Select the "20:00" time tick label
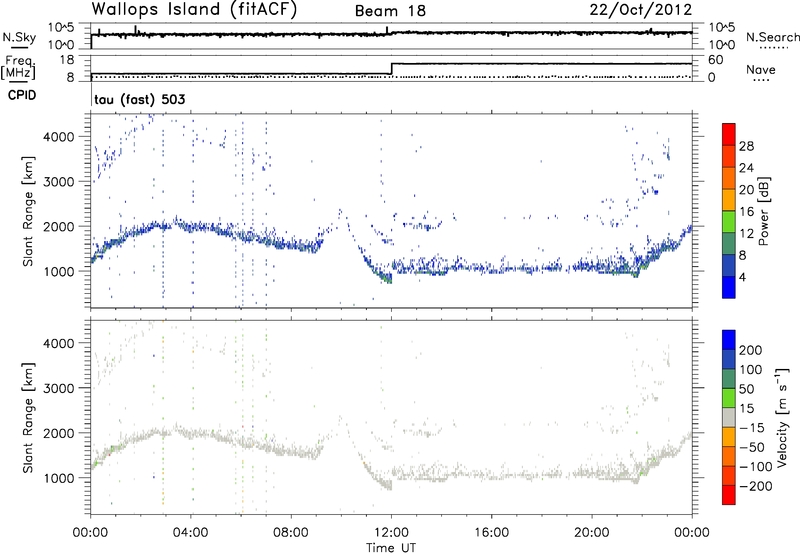 [x=592, y=533]
